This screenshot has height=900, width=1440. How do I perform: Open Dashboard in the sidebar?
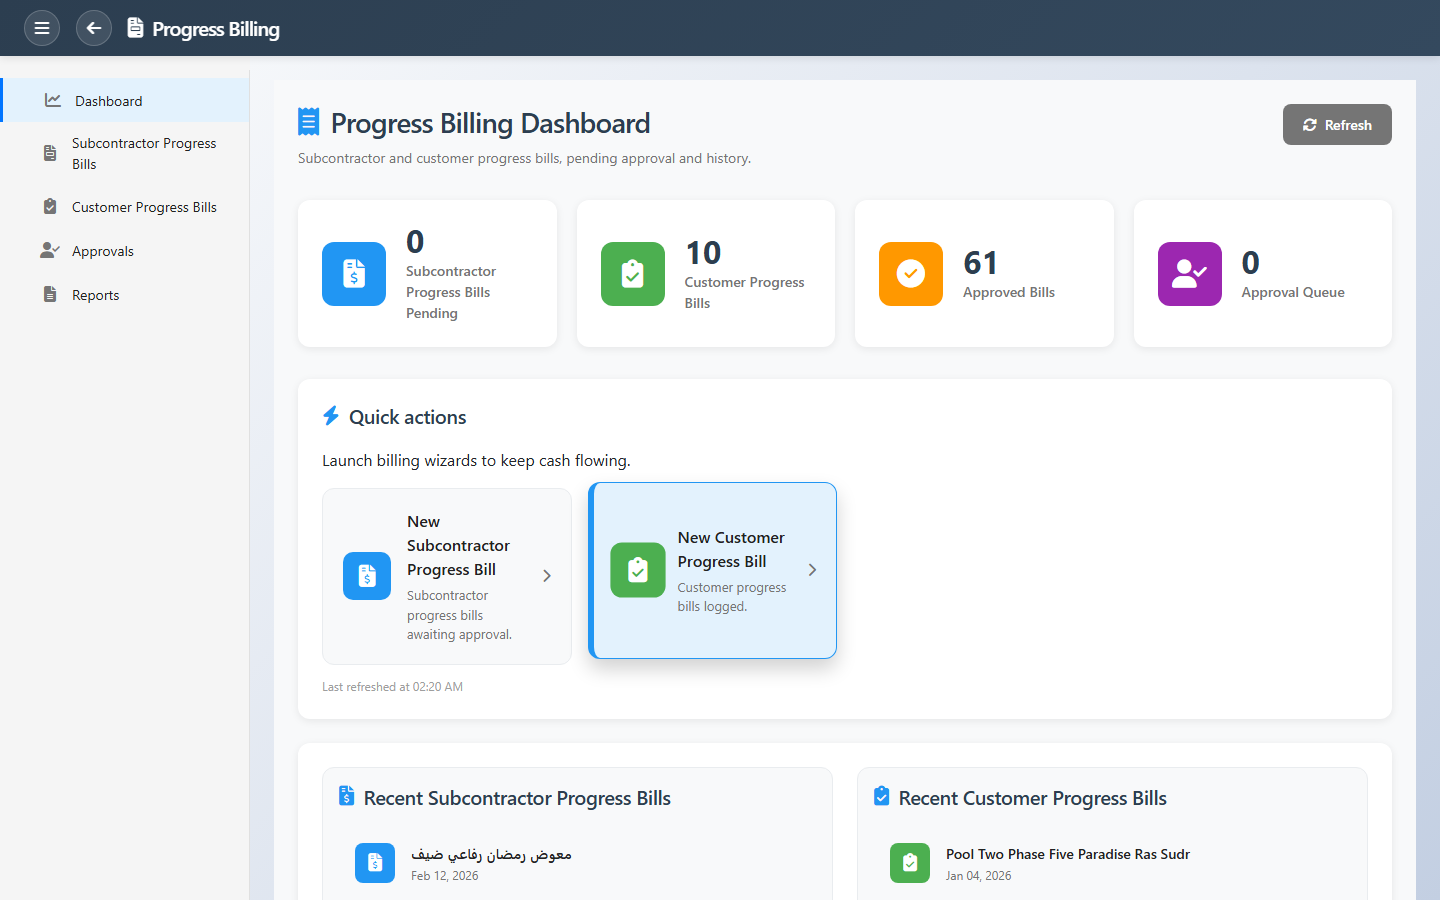pyautogui.click(x=109, y=101)
